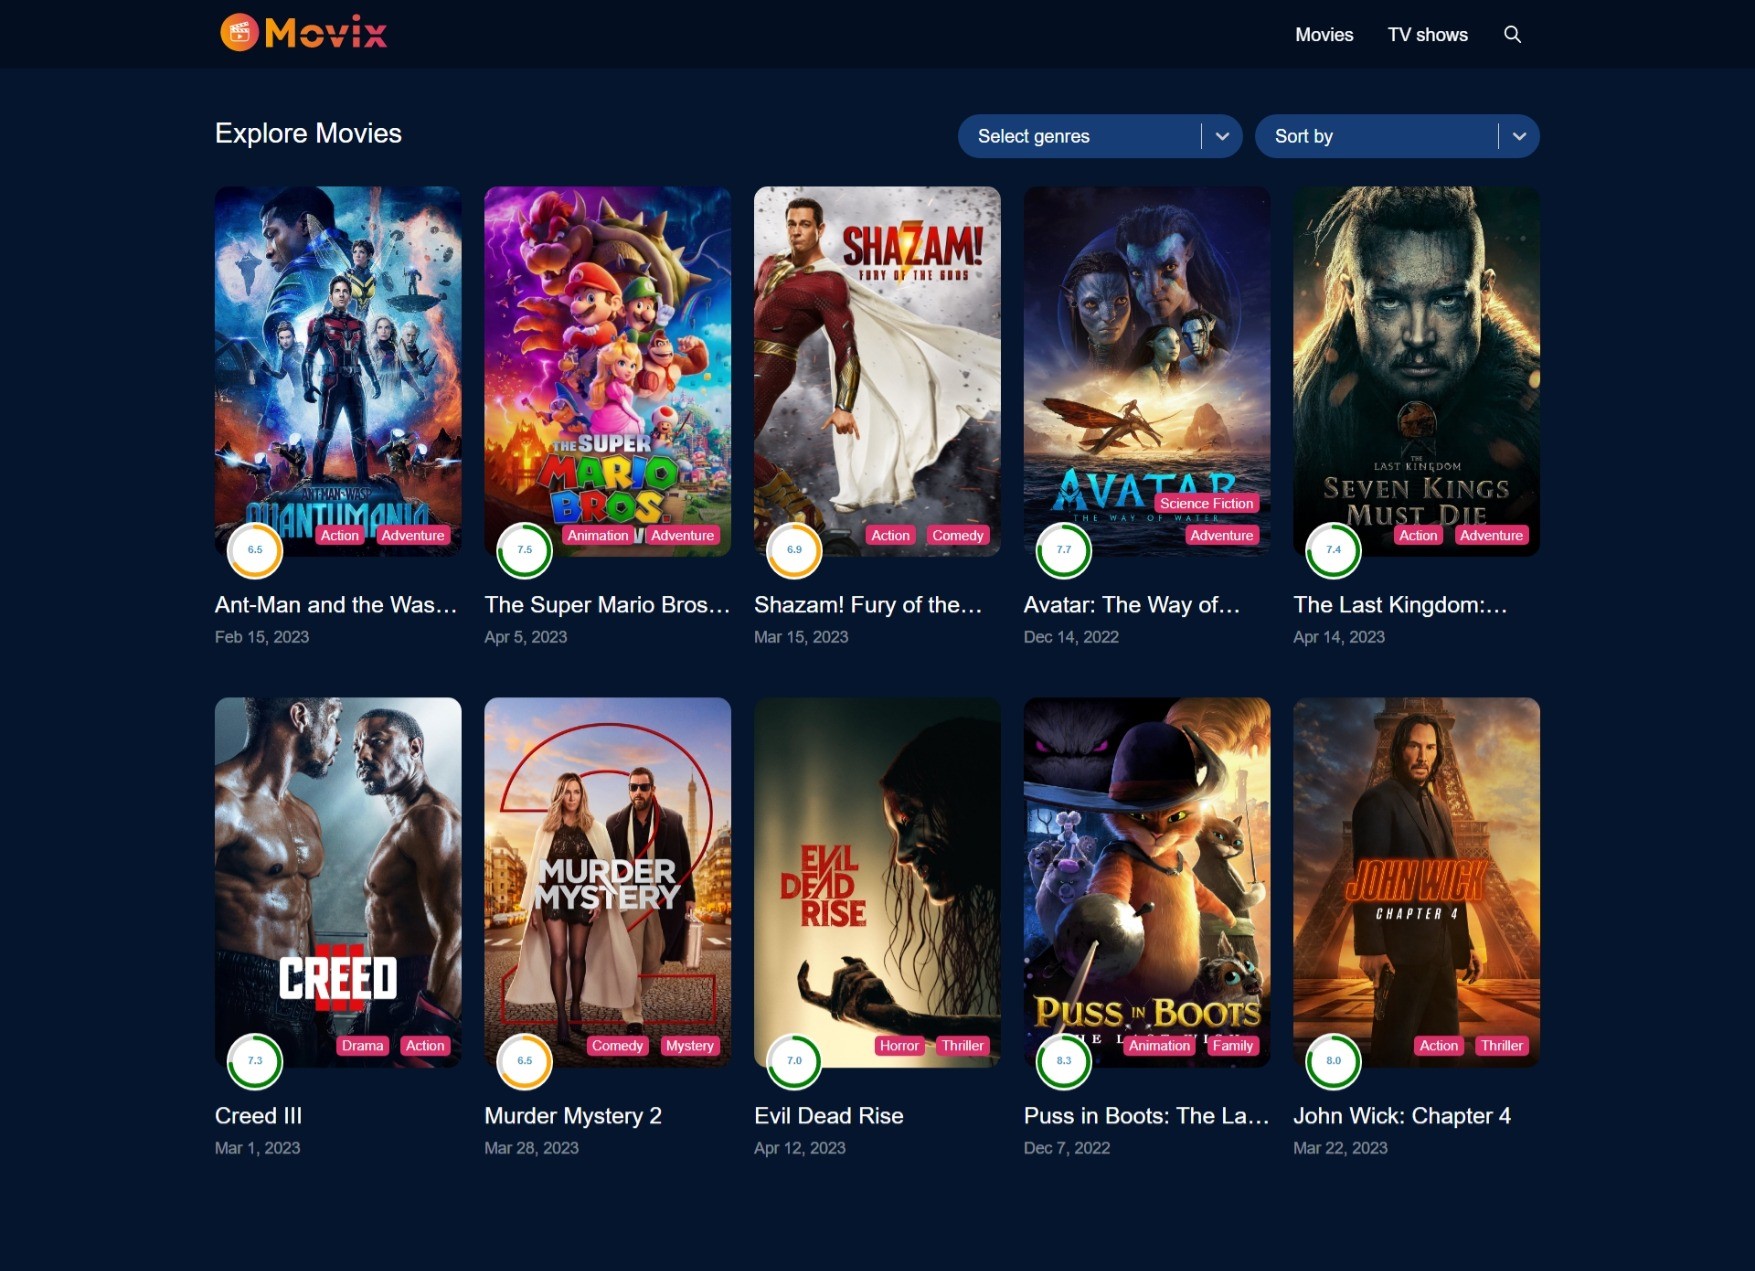
Task: Open the Evil Dead Rise poster
Action: click(877, 882)
